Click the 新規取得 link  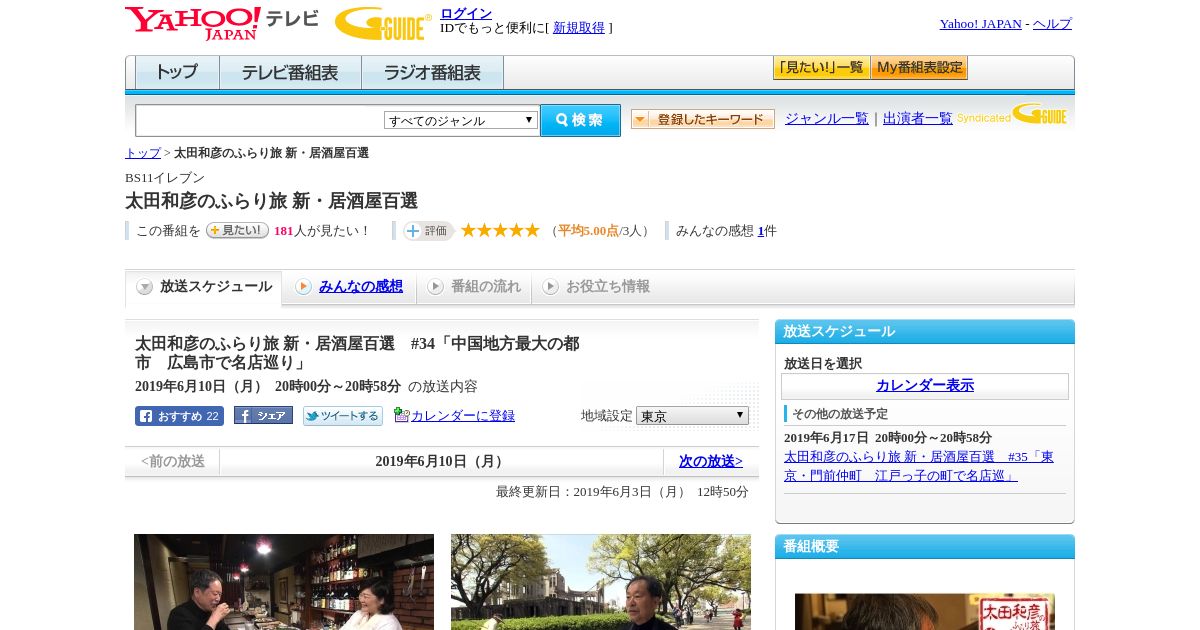coord(579,28)
